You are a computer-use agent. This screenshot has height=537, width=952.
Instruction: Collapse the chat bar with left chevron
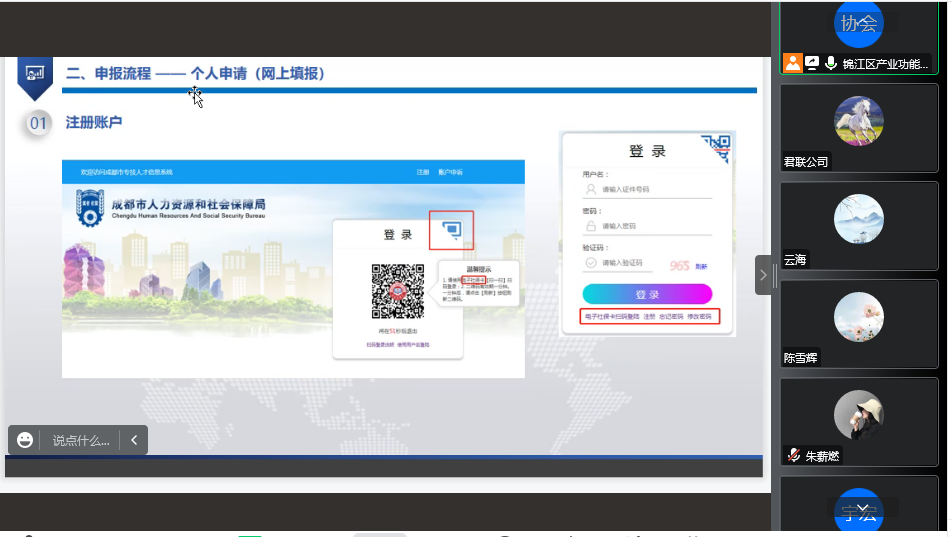coord(134,440)
